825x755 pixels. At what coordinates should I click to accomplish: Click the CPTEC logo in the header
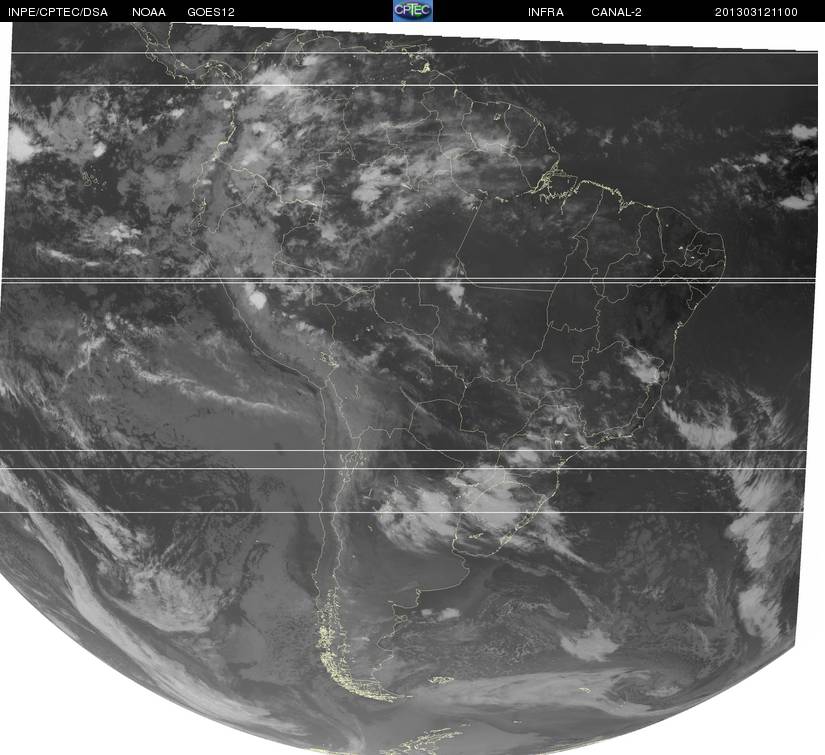pos(413,11)
